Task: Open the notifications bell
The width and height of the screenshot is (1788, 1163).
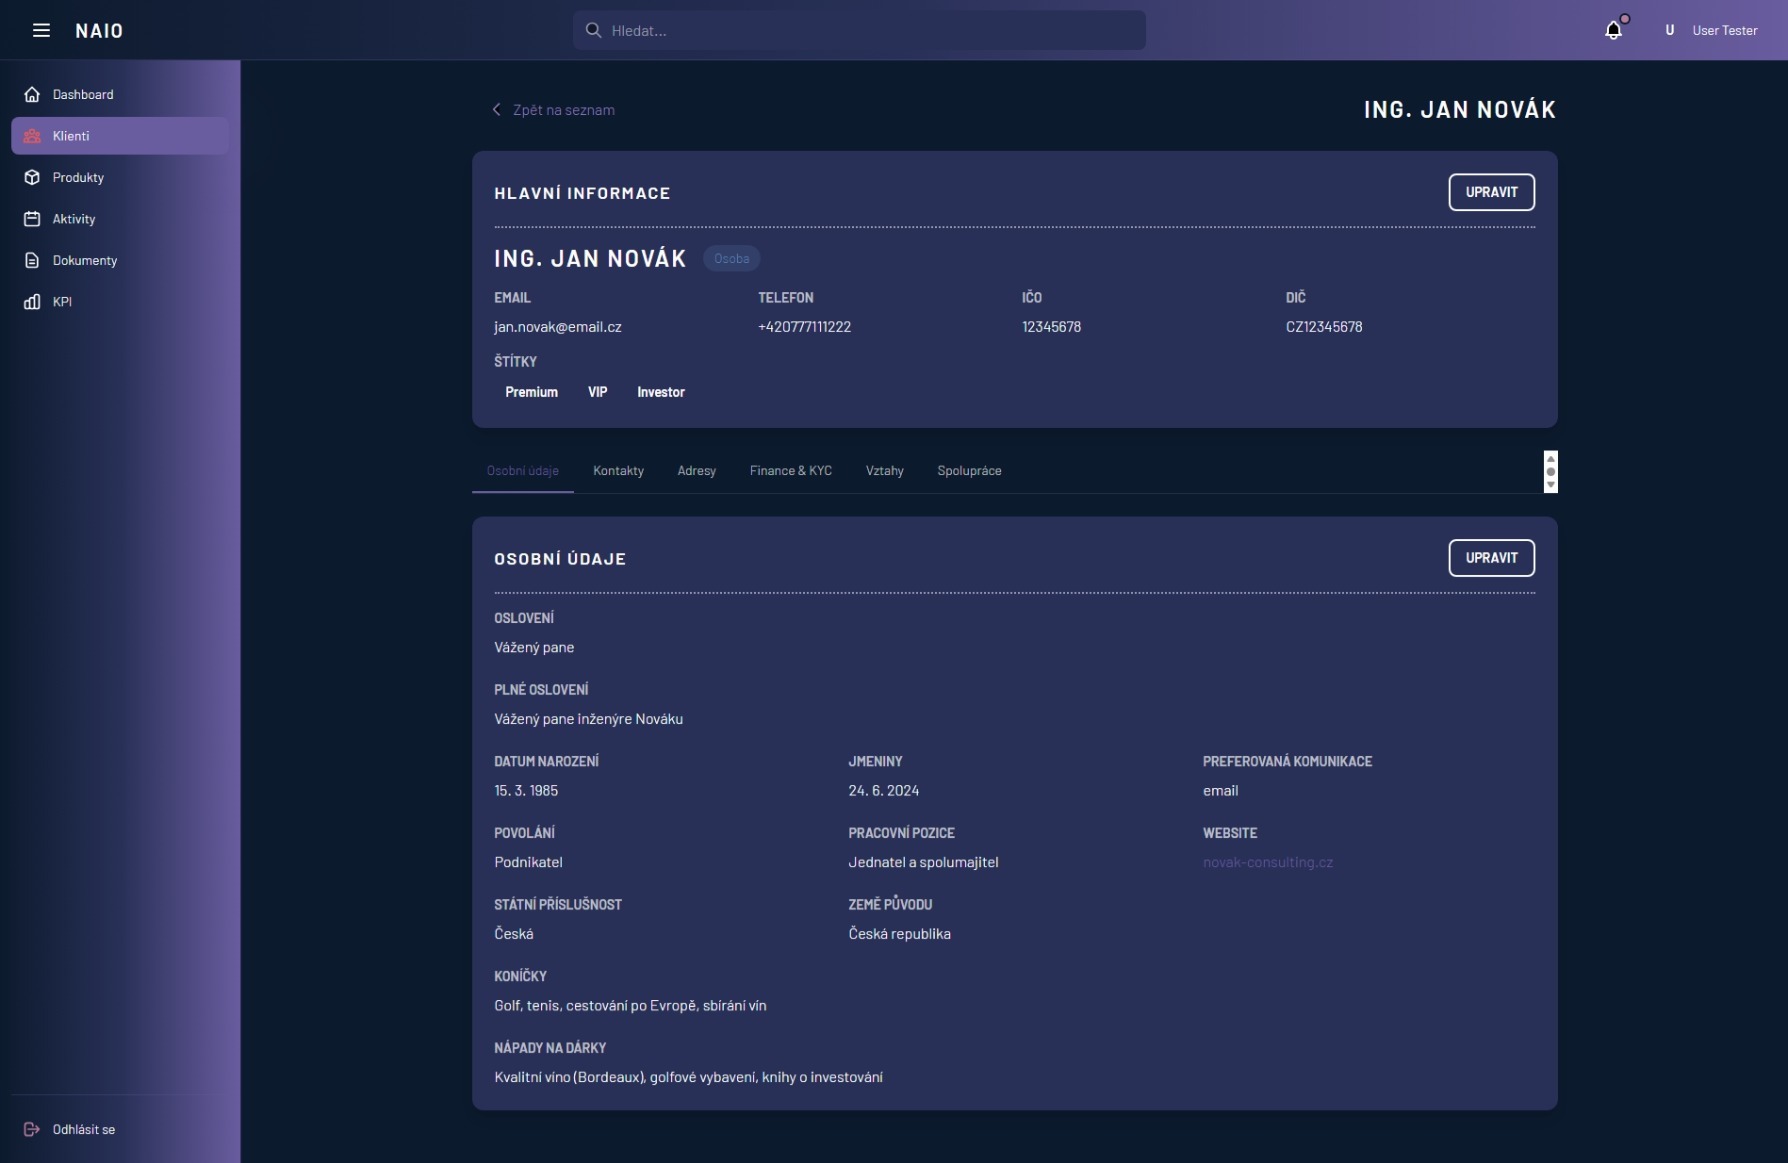Action: click(1612, 30)
